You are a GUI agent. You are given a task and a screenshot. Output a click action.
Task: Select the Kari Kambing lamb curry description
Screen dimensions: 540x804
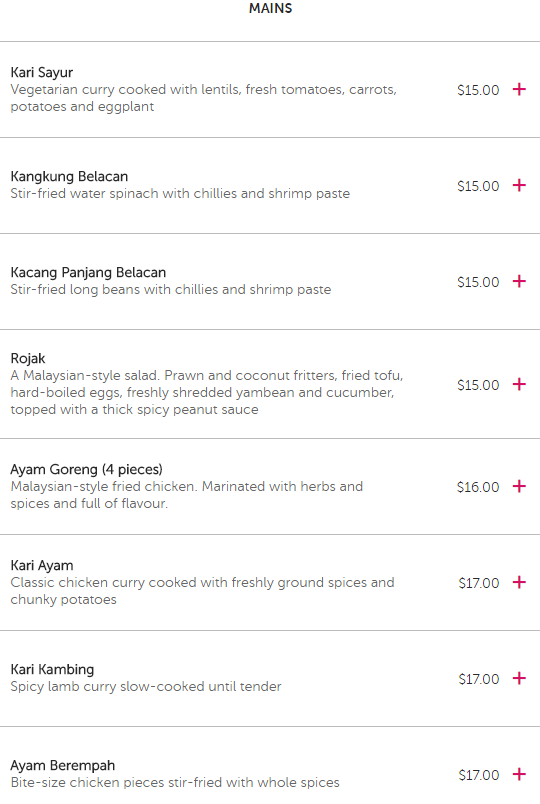click(146, 687)
